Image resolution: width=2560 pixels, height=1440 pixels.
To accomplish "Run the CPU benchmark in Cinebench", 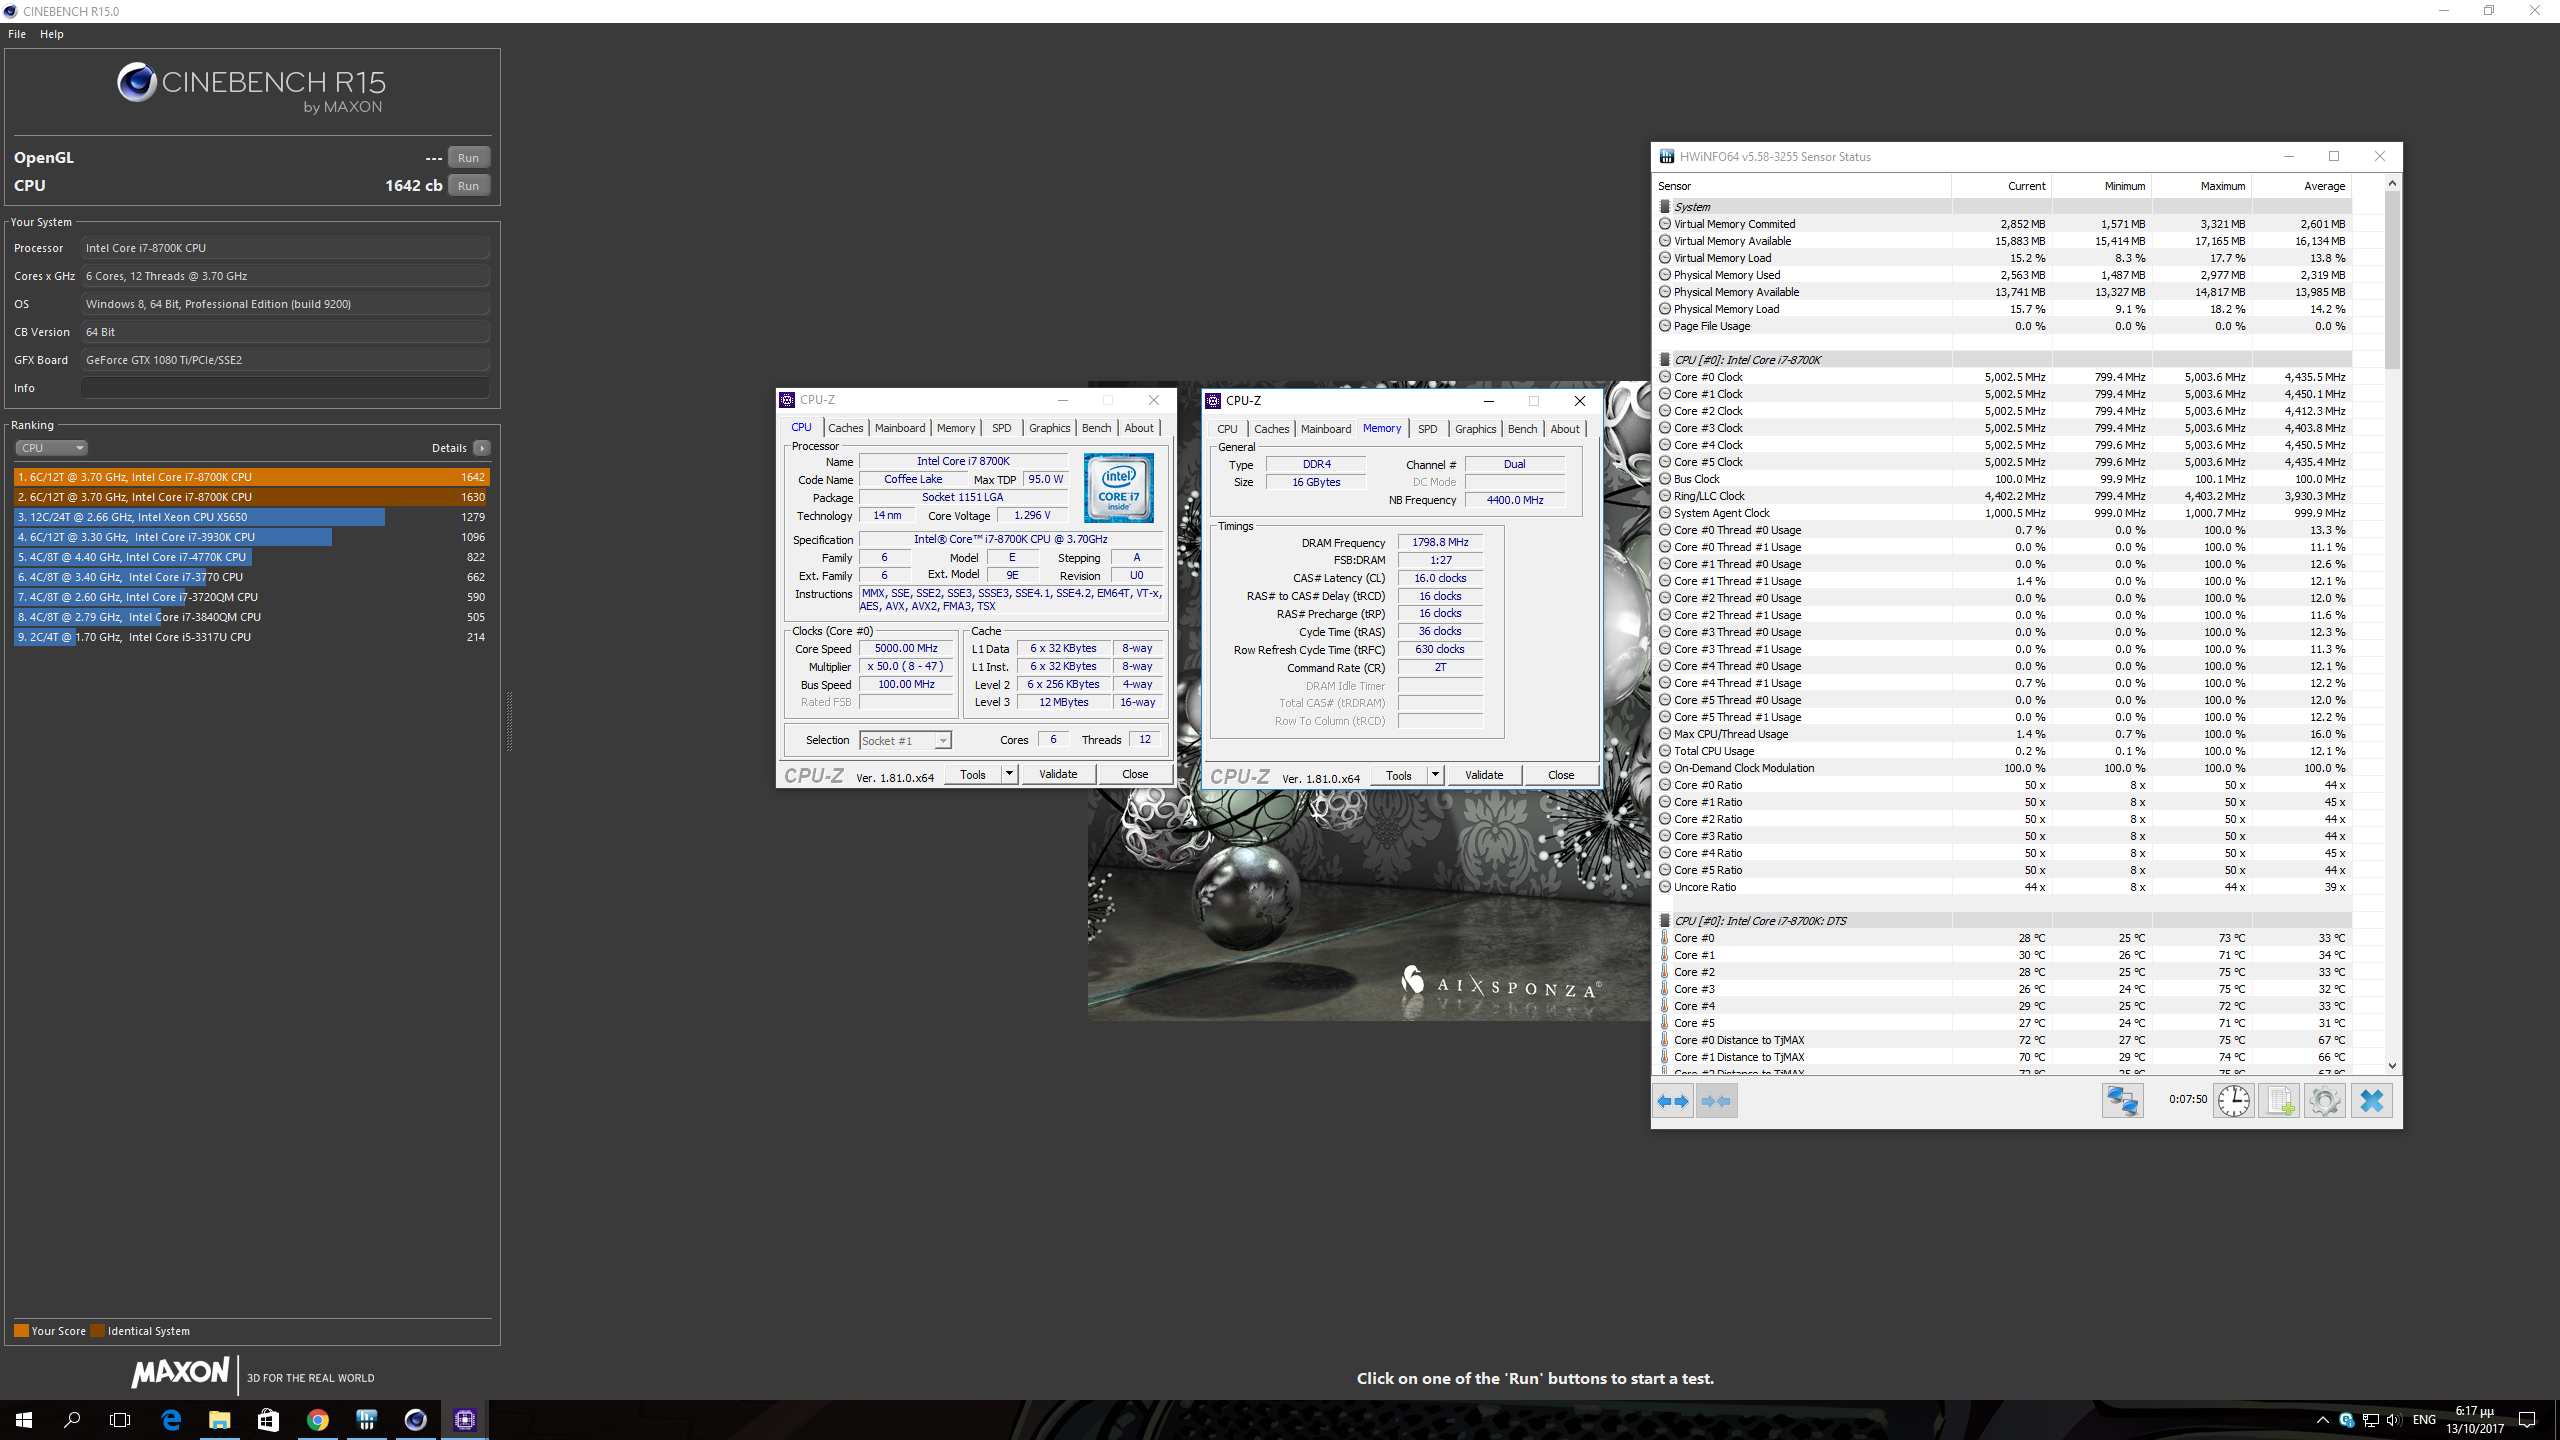I will click(468, 186).
